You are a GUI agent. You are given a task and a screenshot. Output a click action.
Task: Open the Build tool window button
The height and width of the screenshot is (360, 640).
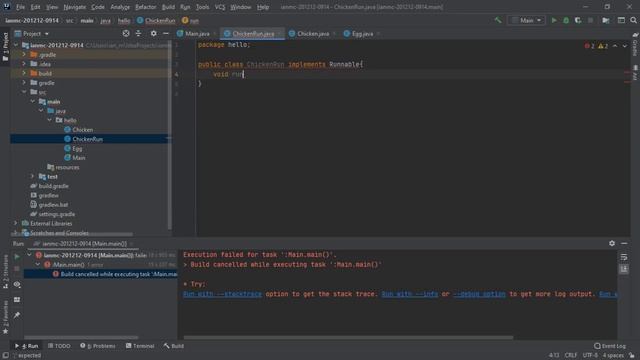click(x=174, y=346)
